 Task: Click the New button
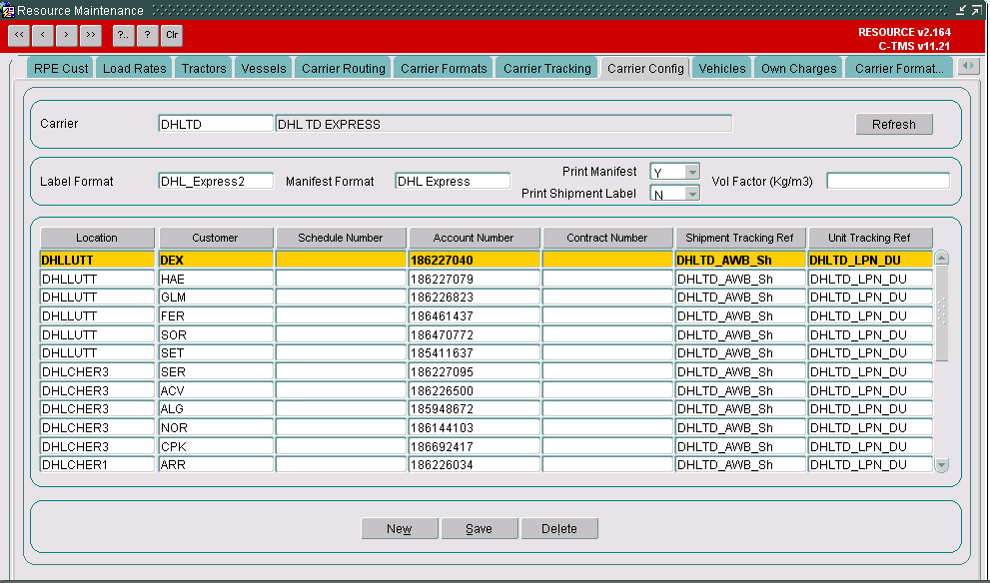click(399, 529)
